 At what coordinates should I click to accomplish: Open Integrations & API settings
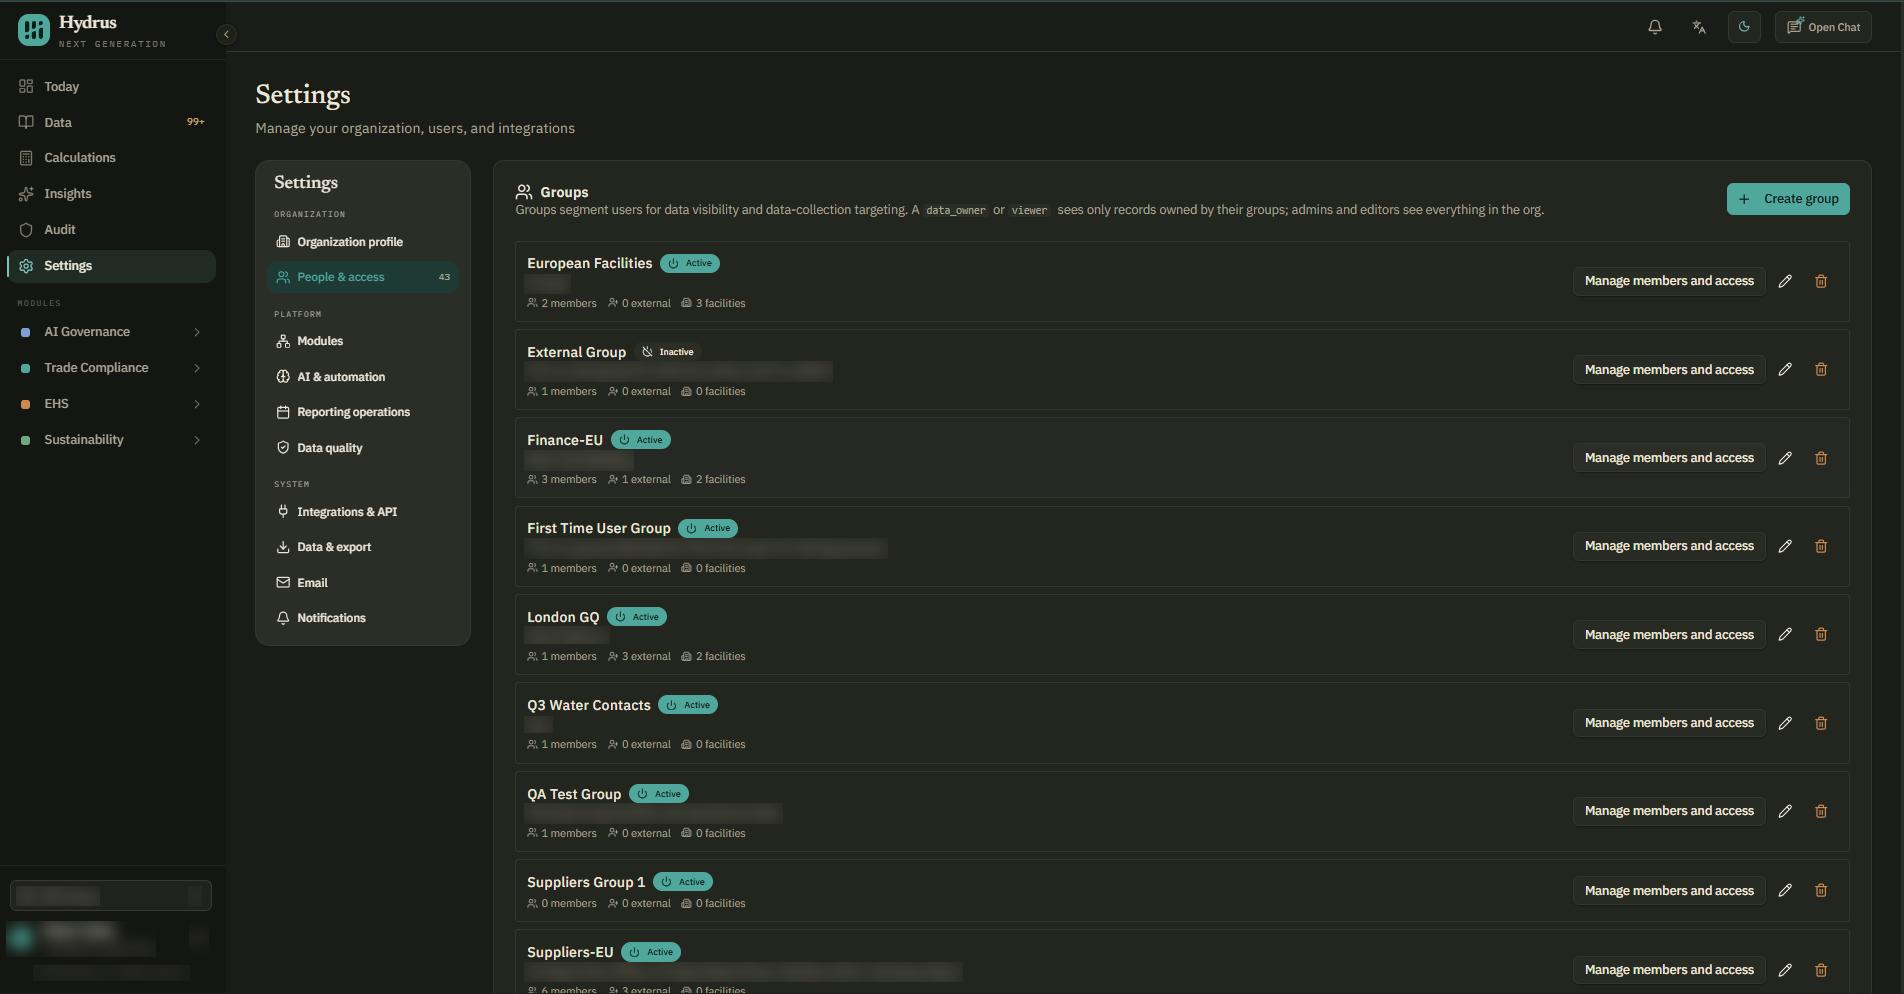pos(363,512)
